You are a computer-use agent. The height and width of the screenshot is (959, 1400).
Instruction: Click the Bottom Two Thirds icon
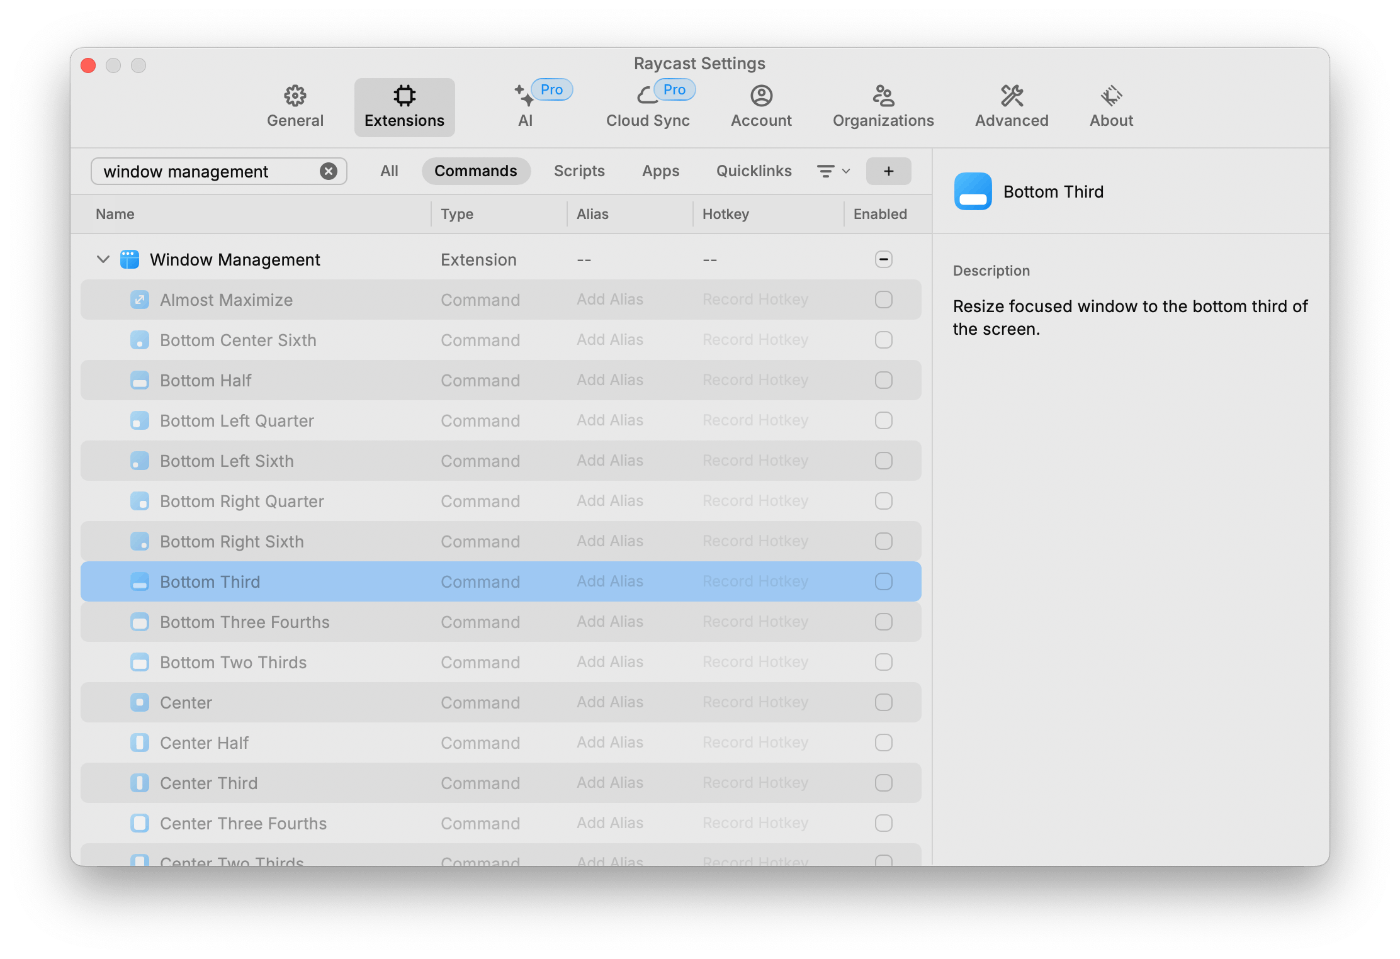pos(140,662)
